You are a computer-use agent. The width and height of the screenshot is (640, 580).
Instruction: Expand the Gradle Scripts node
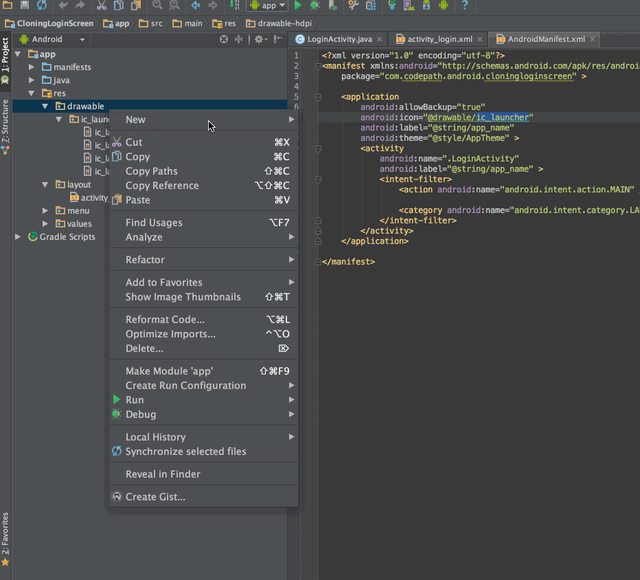[x=18, y=237]
